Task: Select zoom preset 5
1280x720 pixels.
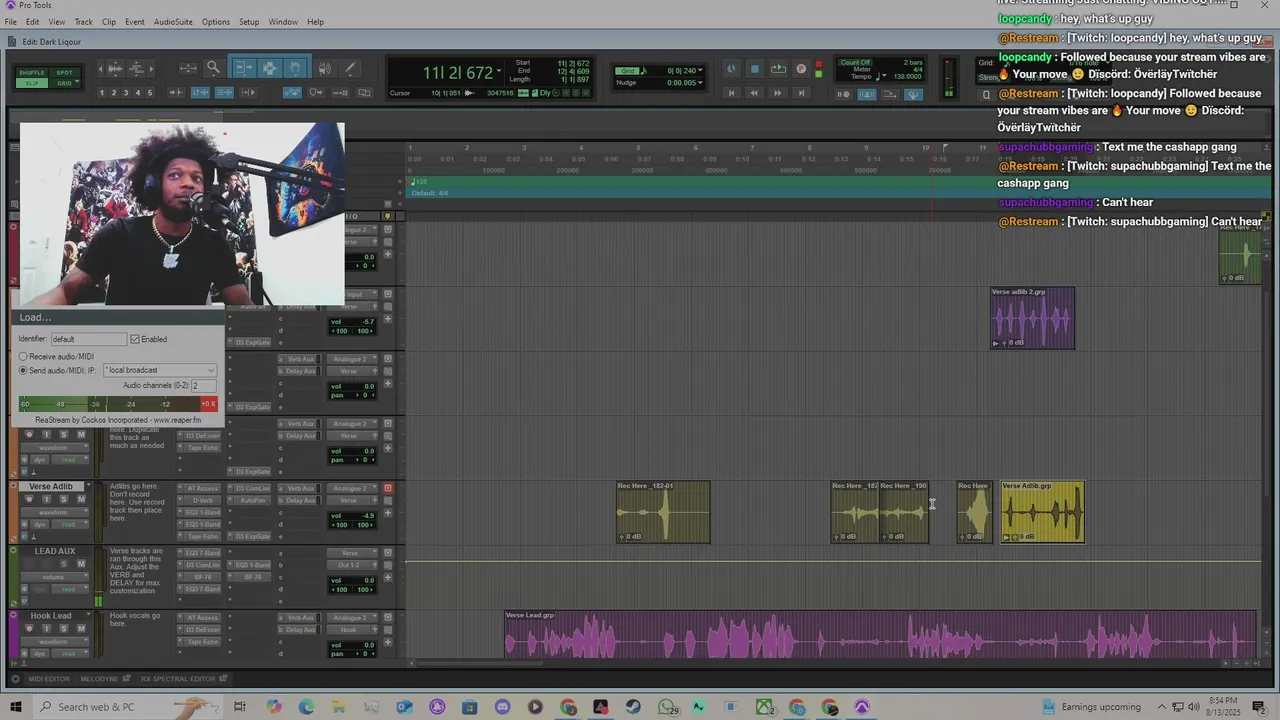Action: 150,93
